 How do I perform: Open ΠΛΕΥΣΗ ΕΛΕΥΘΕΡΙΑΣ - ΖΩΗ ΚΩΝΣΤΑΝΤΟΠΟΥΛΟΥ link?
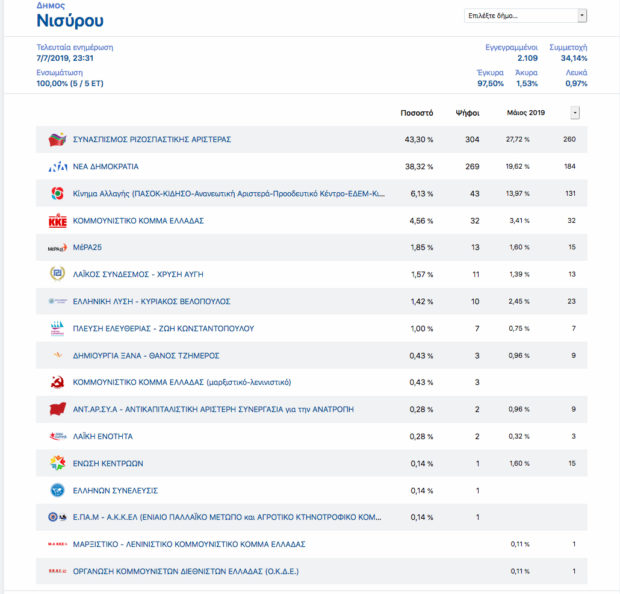coord(163,328)
